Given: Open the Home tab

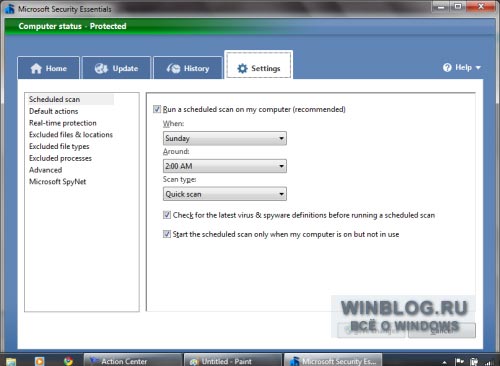Looking at the screenshot, I should pos(49,68).
